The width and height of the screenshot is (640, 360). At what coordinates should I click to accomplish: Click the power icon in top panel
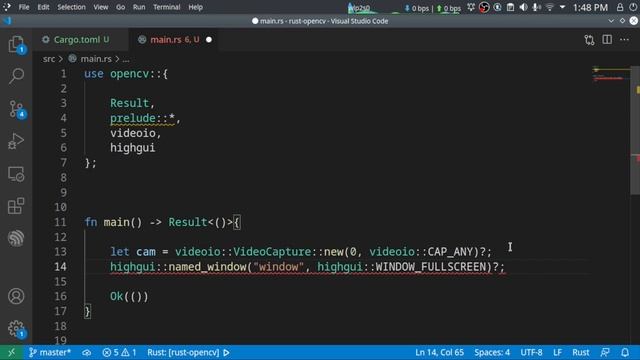coord(633,7)
